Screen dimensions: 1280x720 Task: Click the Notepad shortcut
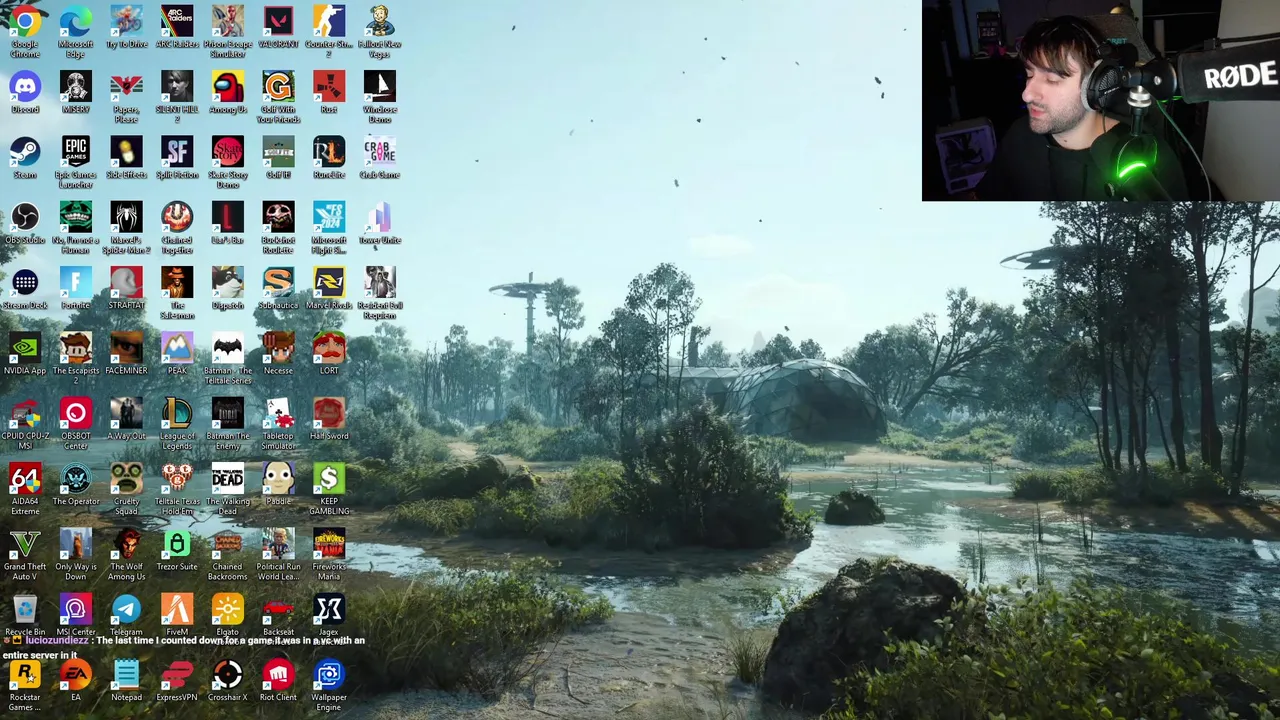point(126,675)
